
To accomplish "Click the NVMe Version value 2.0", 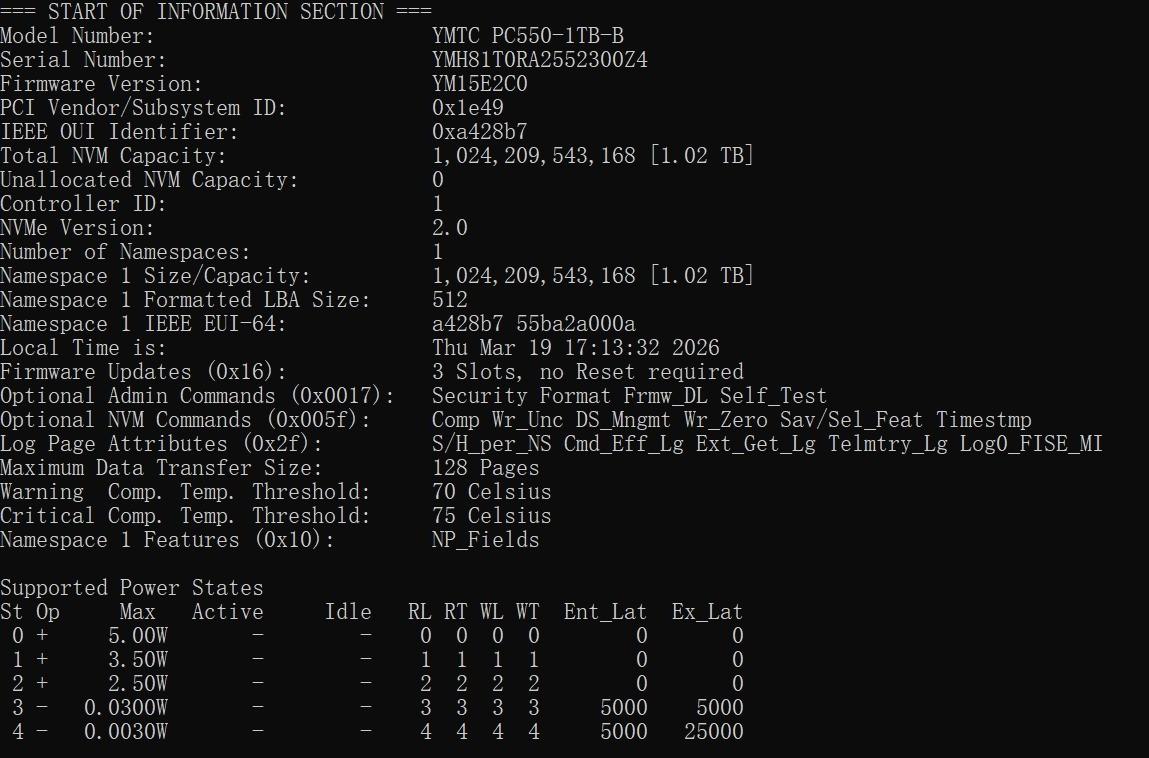I will (x=450, y=228).
